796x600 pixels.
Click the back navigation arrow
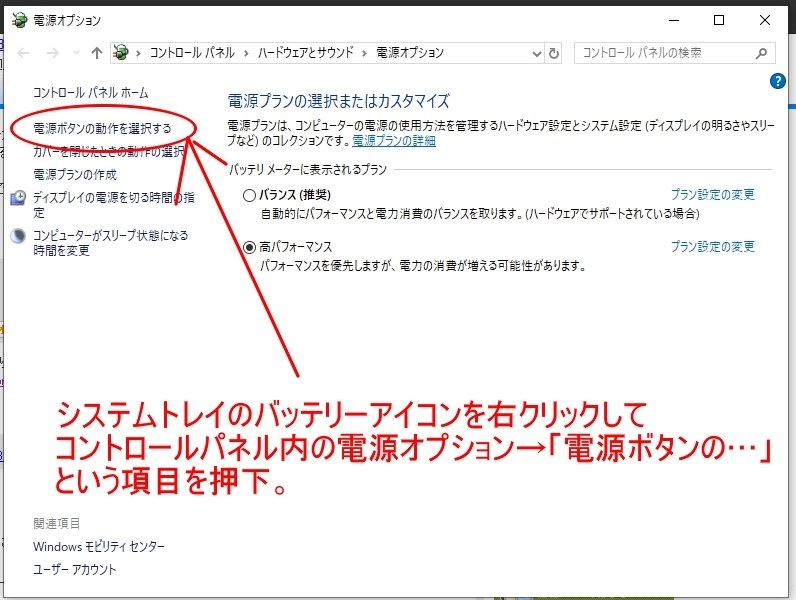(x=23, y=53)
